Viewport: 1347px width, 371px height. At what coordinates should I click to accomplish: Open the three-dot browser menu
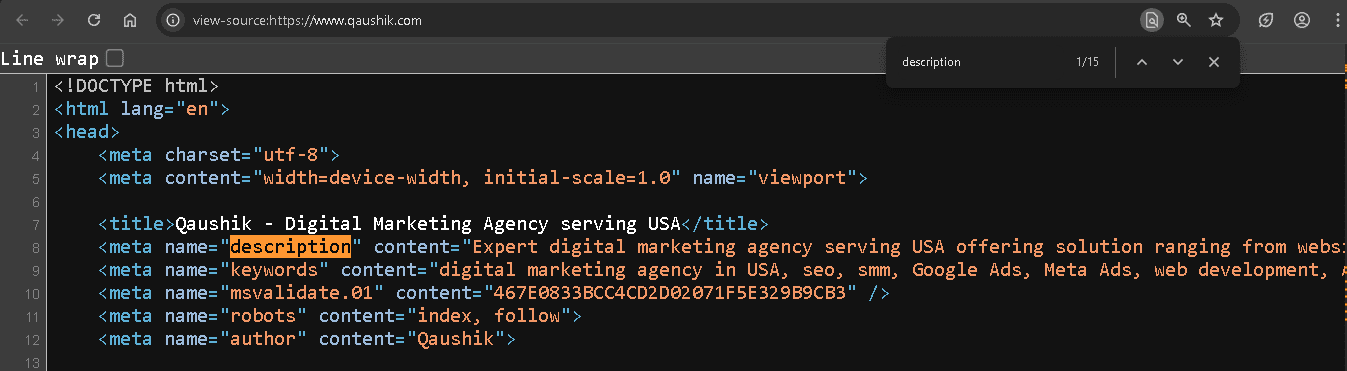tap(1336, 20)
